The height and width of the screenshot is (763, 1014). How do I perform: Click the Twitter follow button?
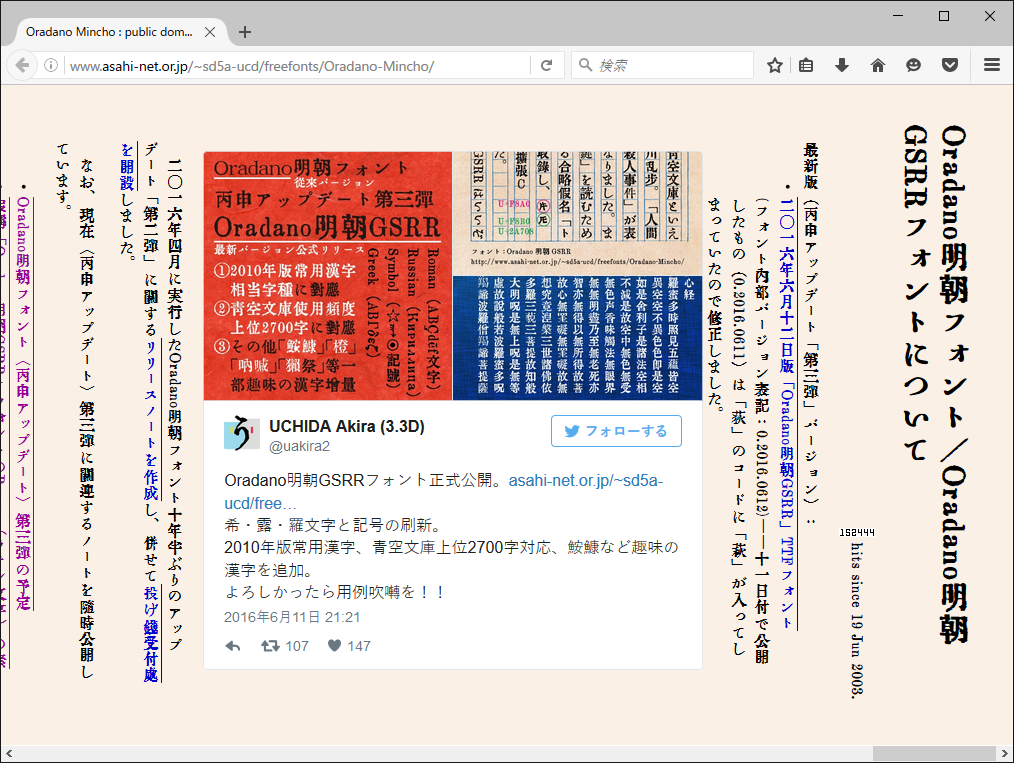(616, 431)
